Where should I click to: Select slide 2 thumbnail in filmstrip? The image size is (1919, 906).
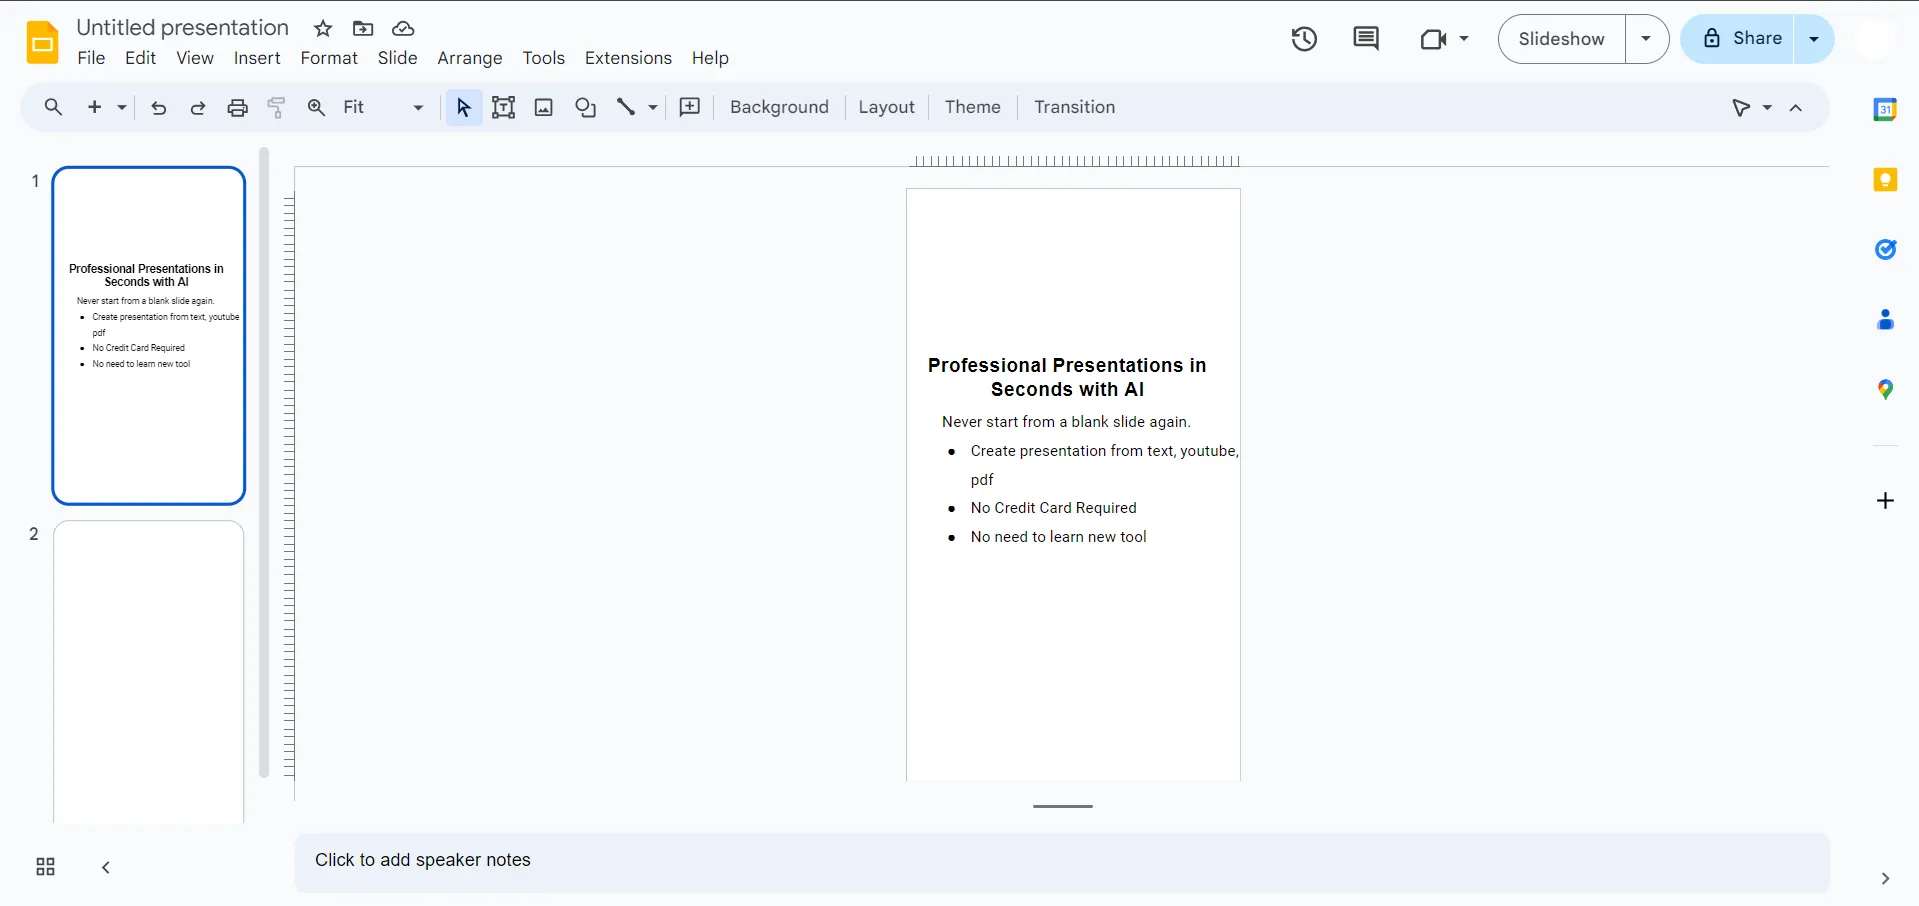point(148,670)
